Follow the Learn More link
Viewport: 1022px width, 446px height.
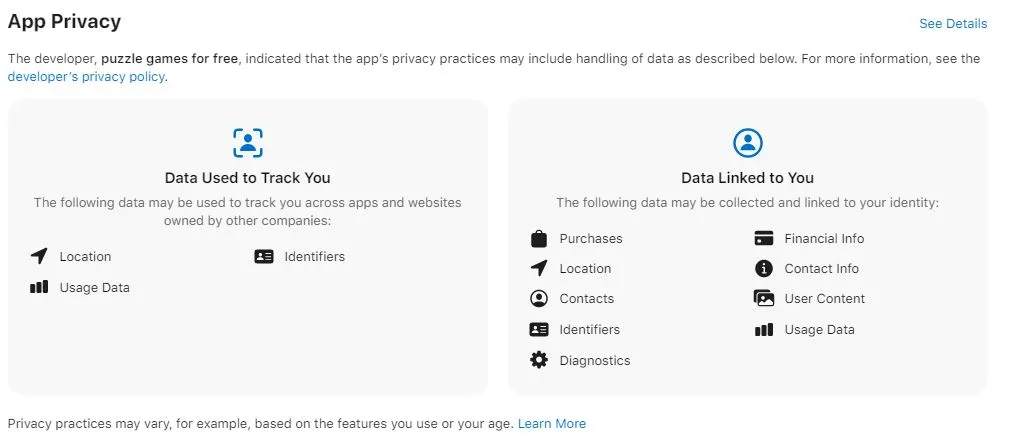point(551,424)
